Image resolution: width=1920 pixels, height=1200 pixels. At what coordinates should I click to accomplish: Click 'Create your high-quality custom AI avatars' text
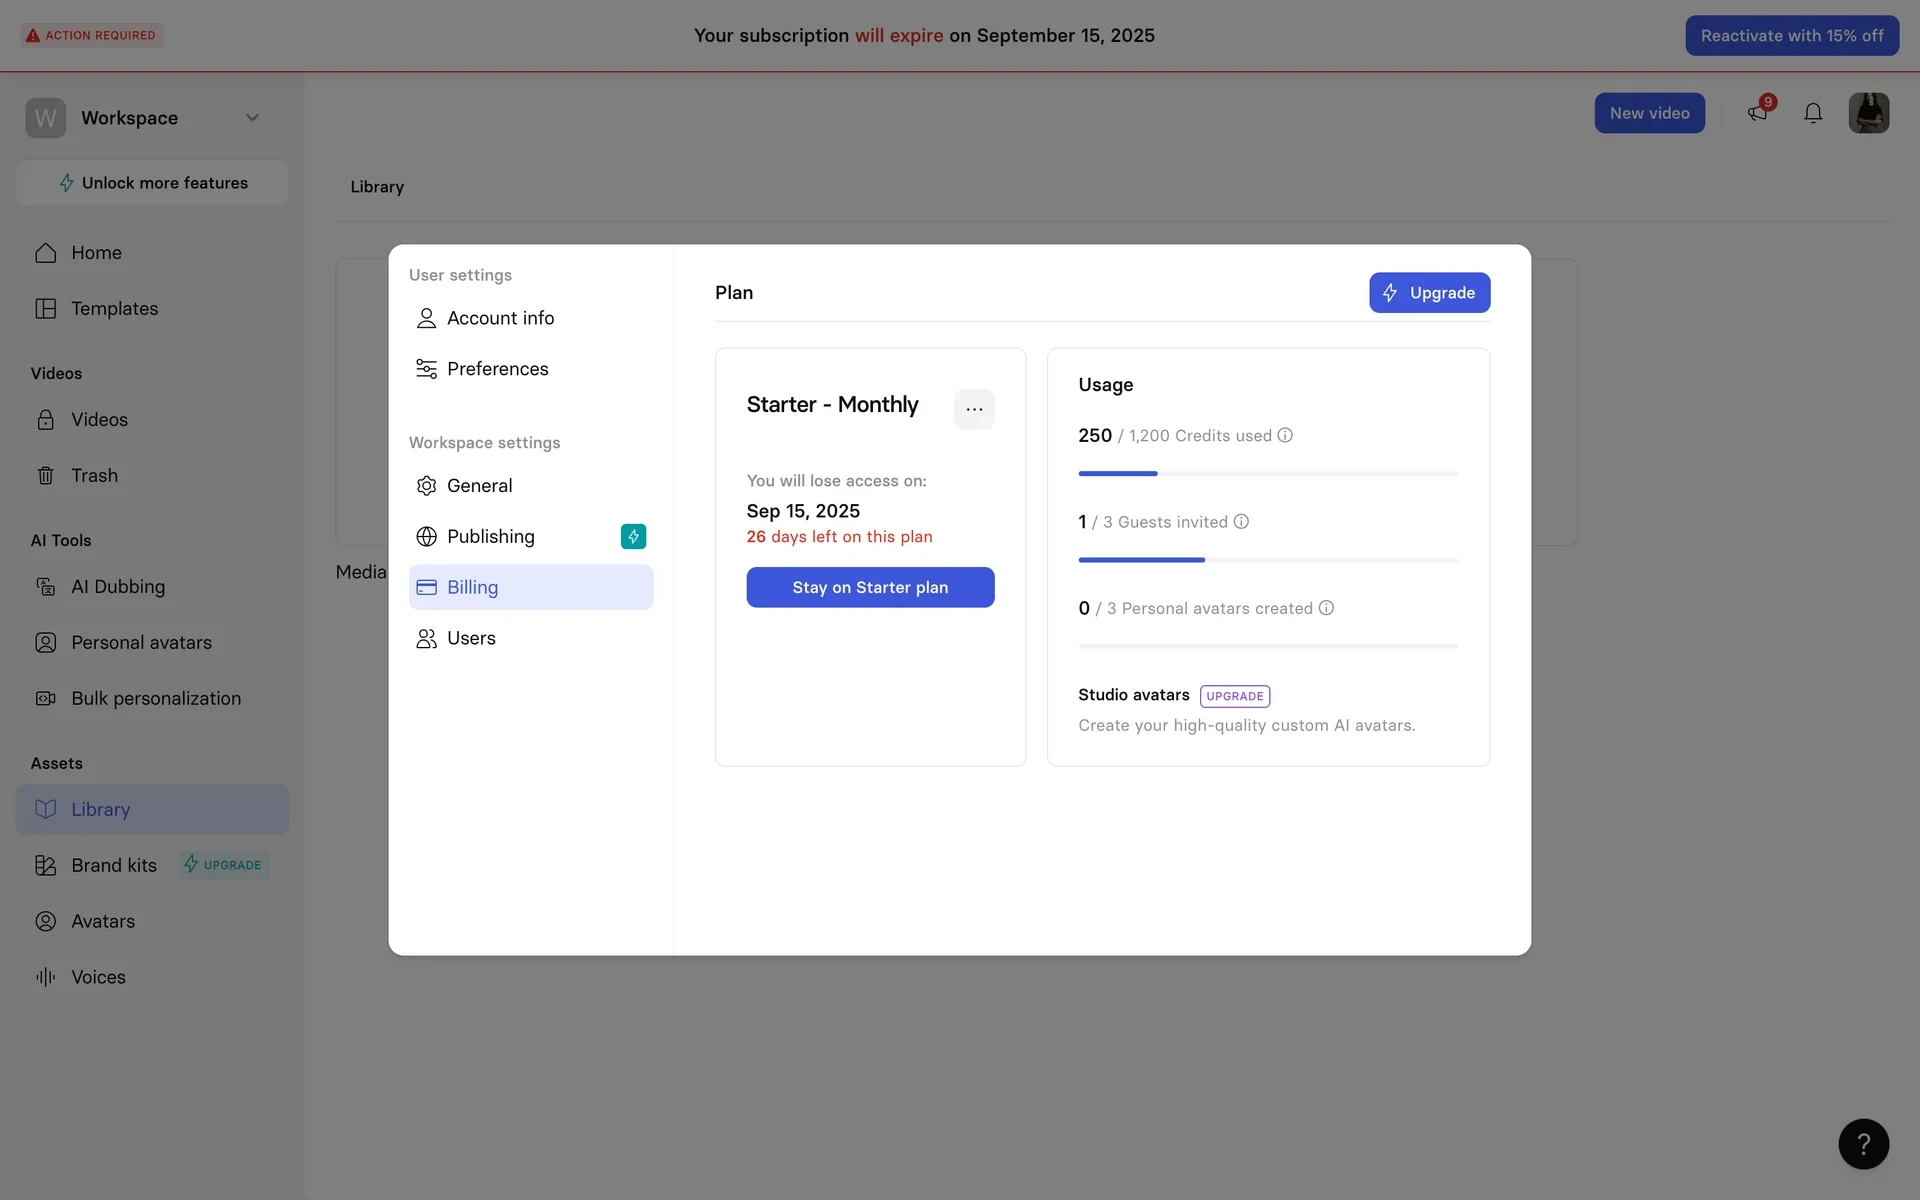point(1247,726)
